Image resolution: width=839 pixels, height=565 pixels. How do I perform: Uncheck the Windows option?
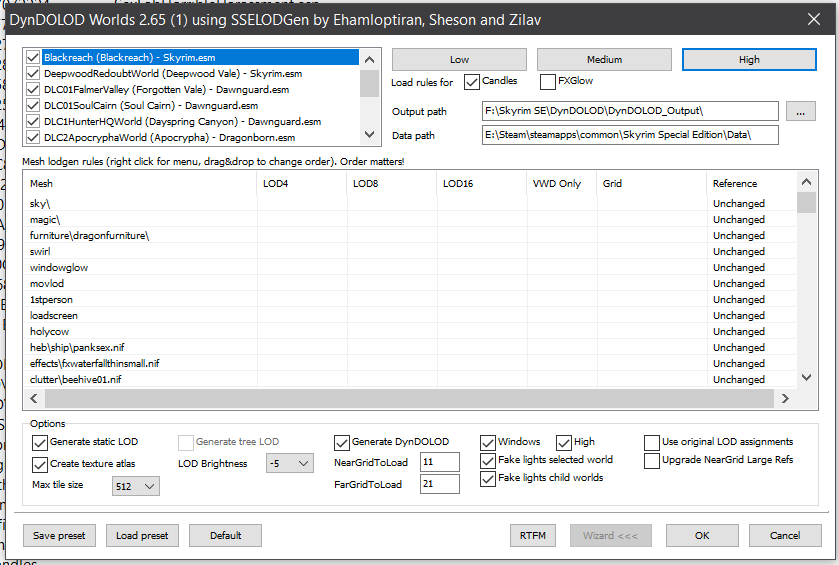point(487,442)
